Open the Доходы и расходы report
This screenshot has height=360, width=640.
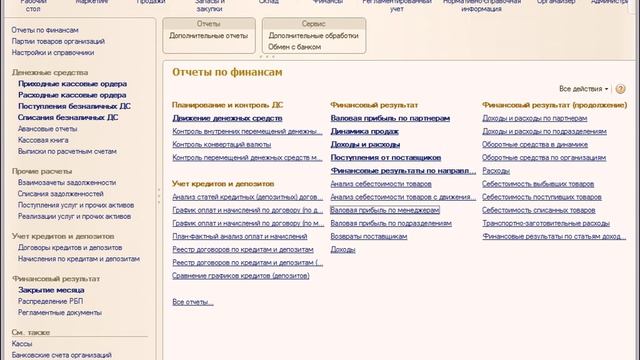point(365,144)
